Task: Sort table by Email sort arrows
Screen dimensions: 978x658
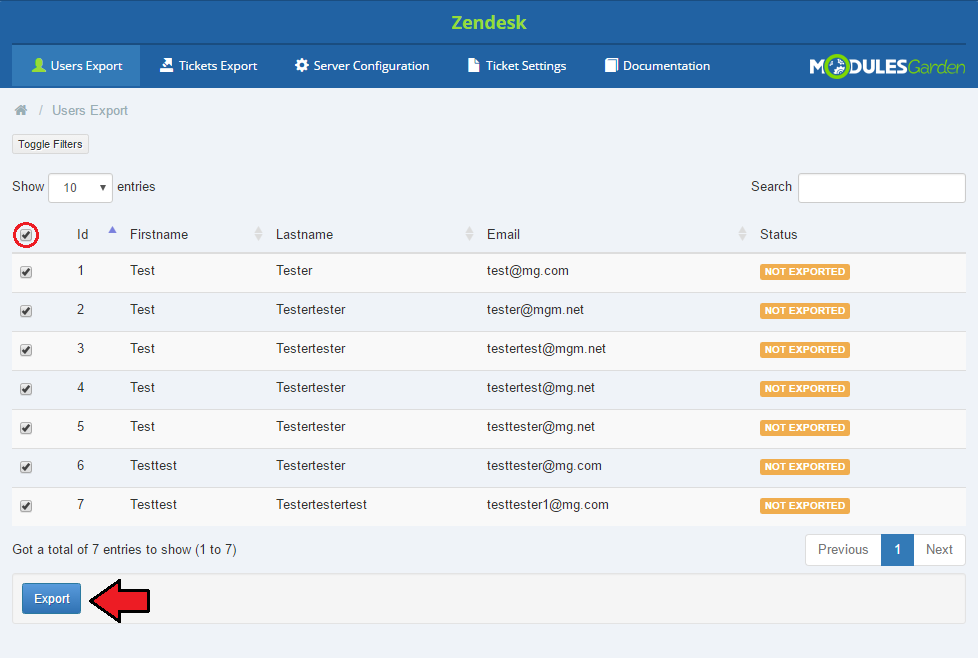Action: [742, 234]
